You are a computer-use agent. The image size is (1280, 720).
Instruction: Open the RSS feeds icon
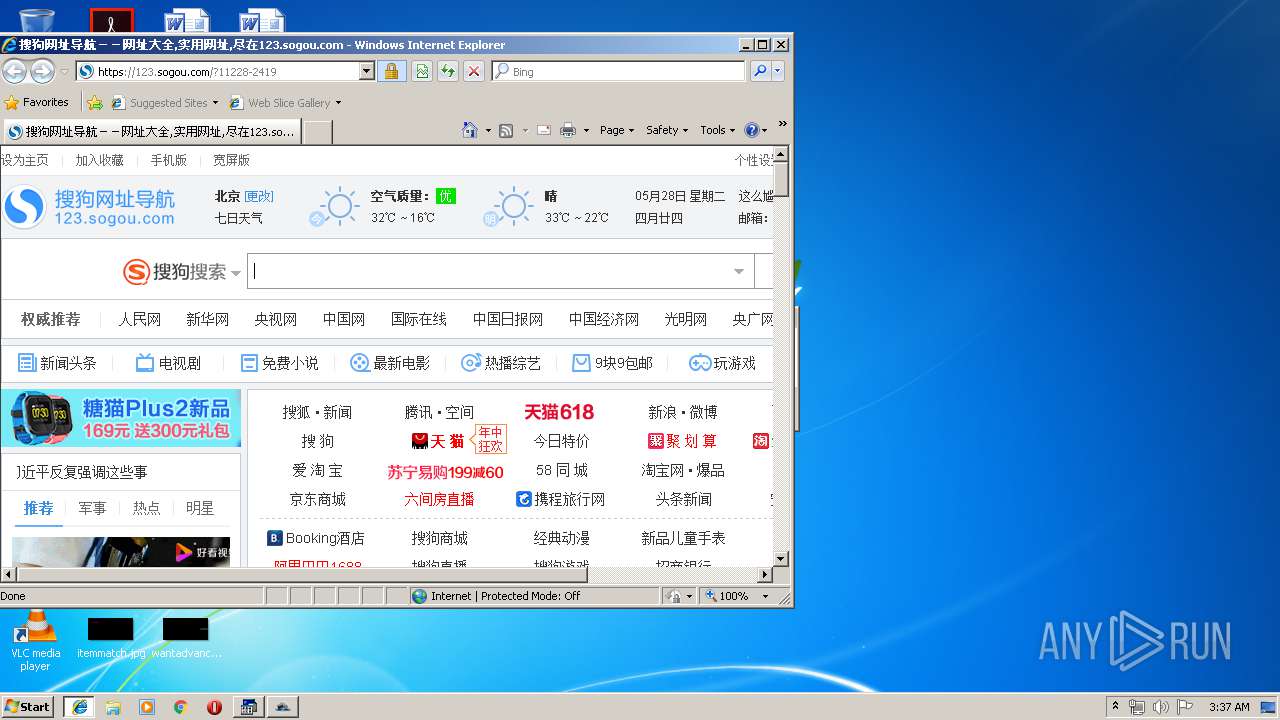tap(506, 130)
